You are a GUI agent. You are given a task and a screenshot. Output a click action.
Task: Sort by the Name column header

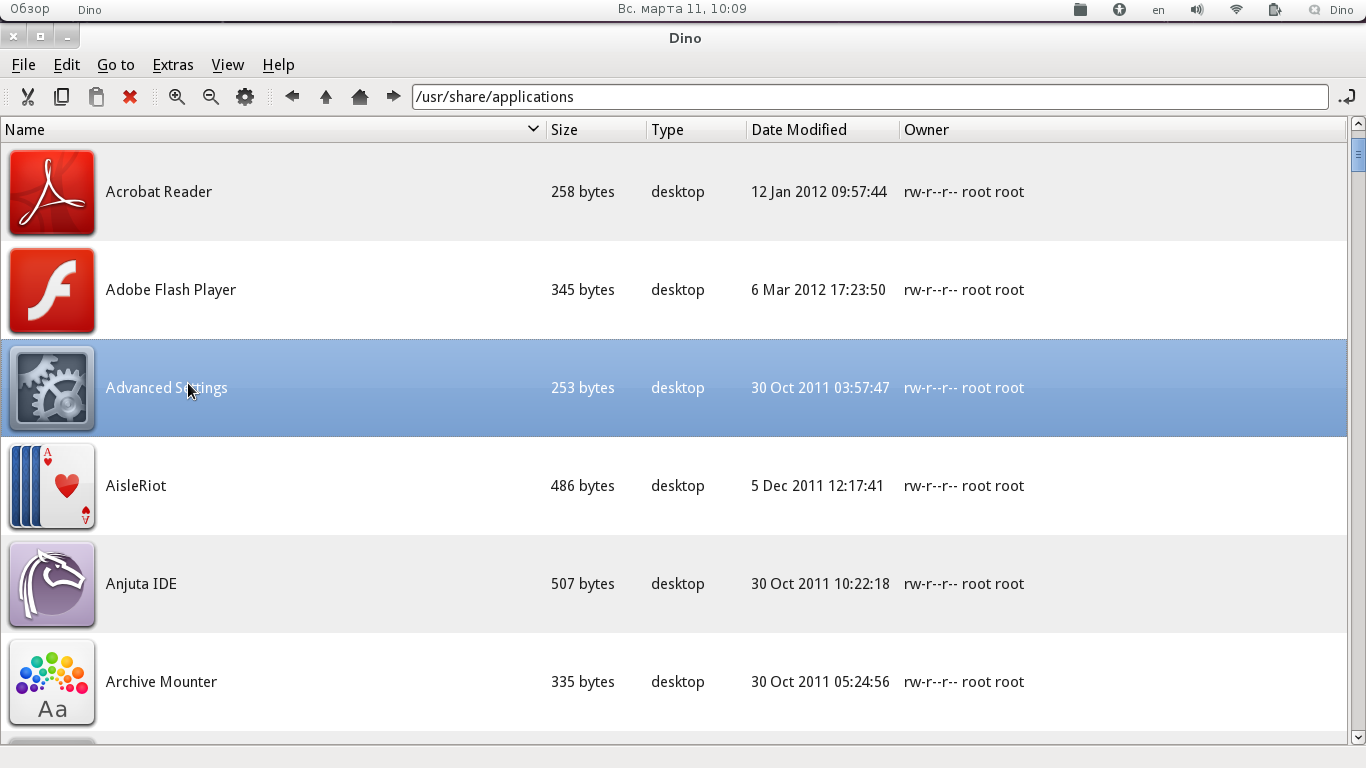coord(273,130)
